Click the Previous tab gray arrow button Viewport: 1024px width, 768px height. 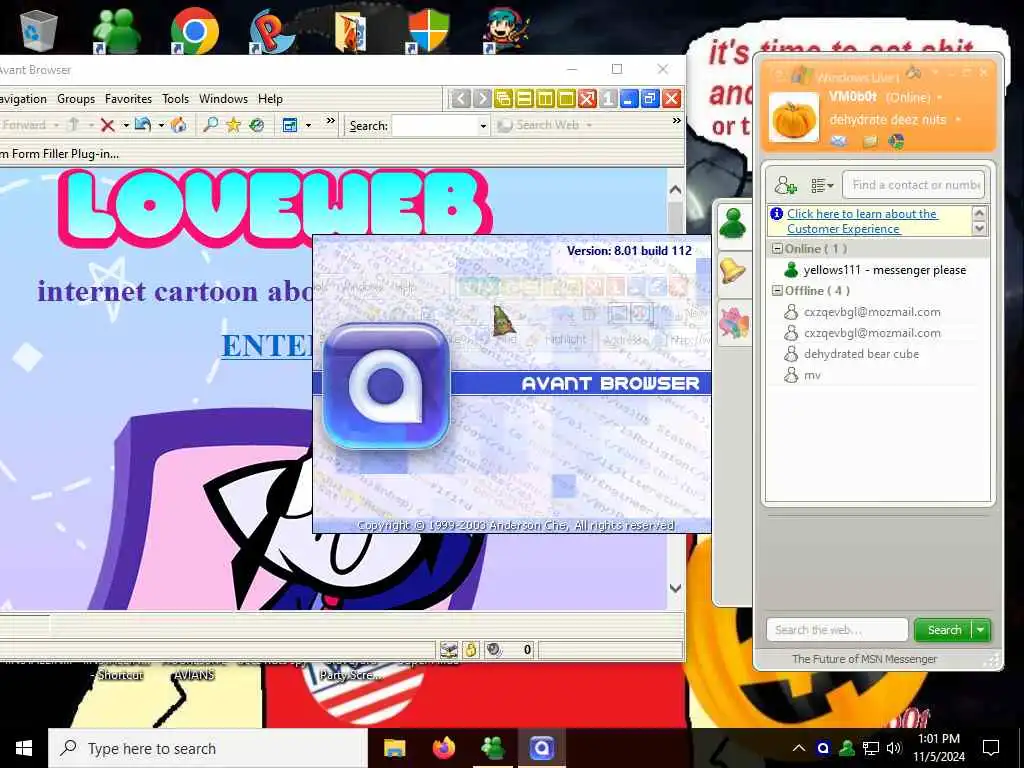[460, 99]
